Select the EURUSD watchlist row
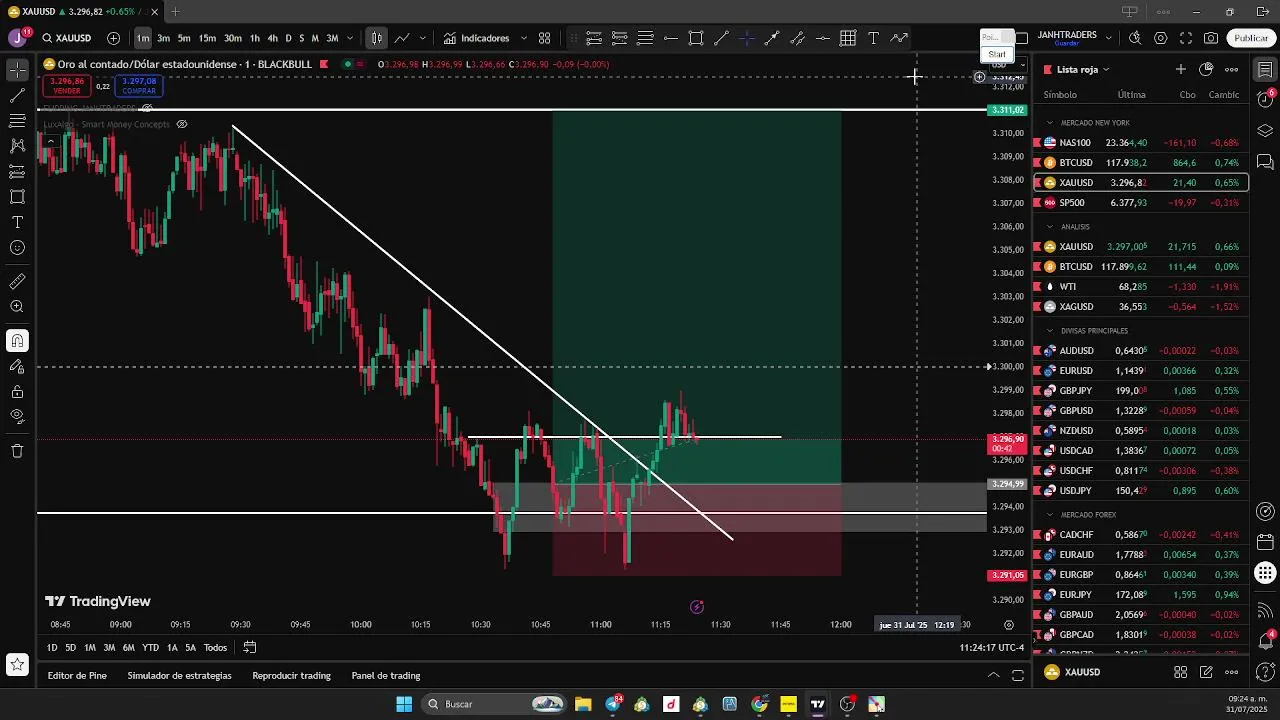This screenshot has width=1280, height=720. click(1141, 371)
